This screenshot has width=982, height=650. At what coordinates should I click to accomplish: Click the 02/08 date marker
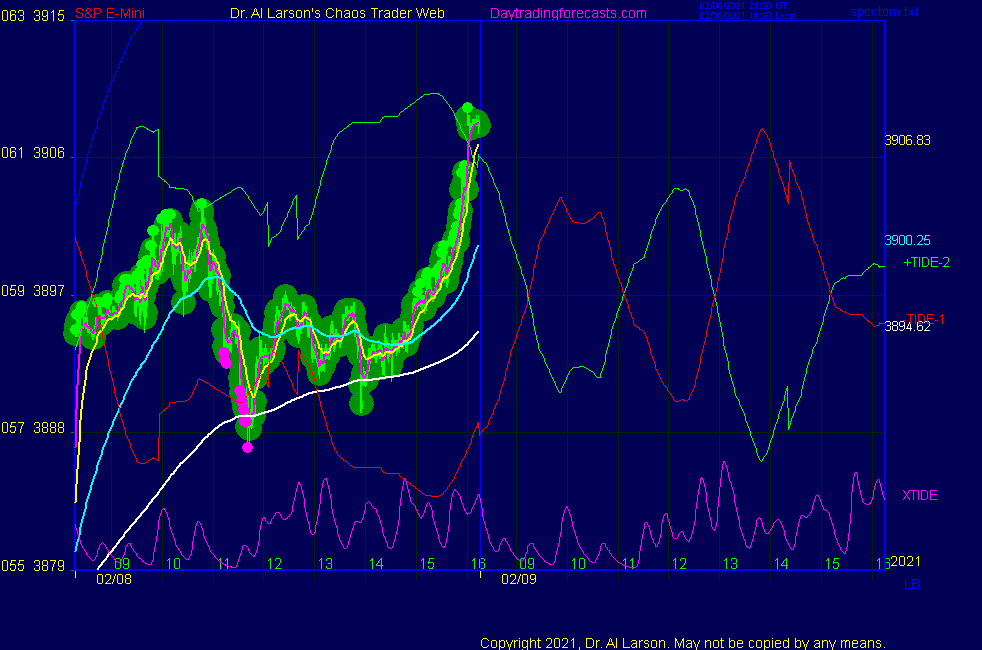click(x=111, y=579)
